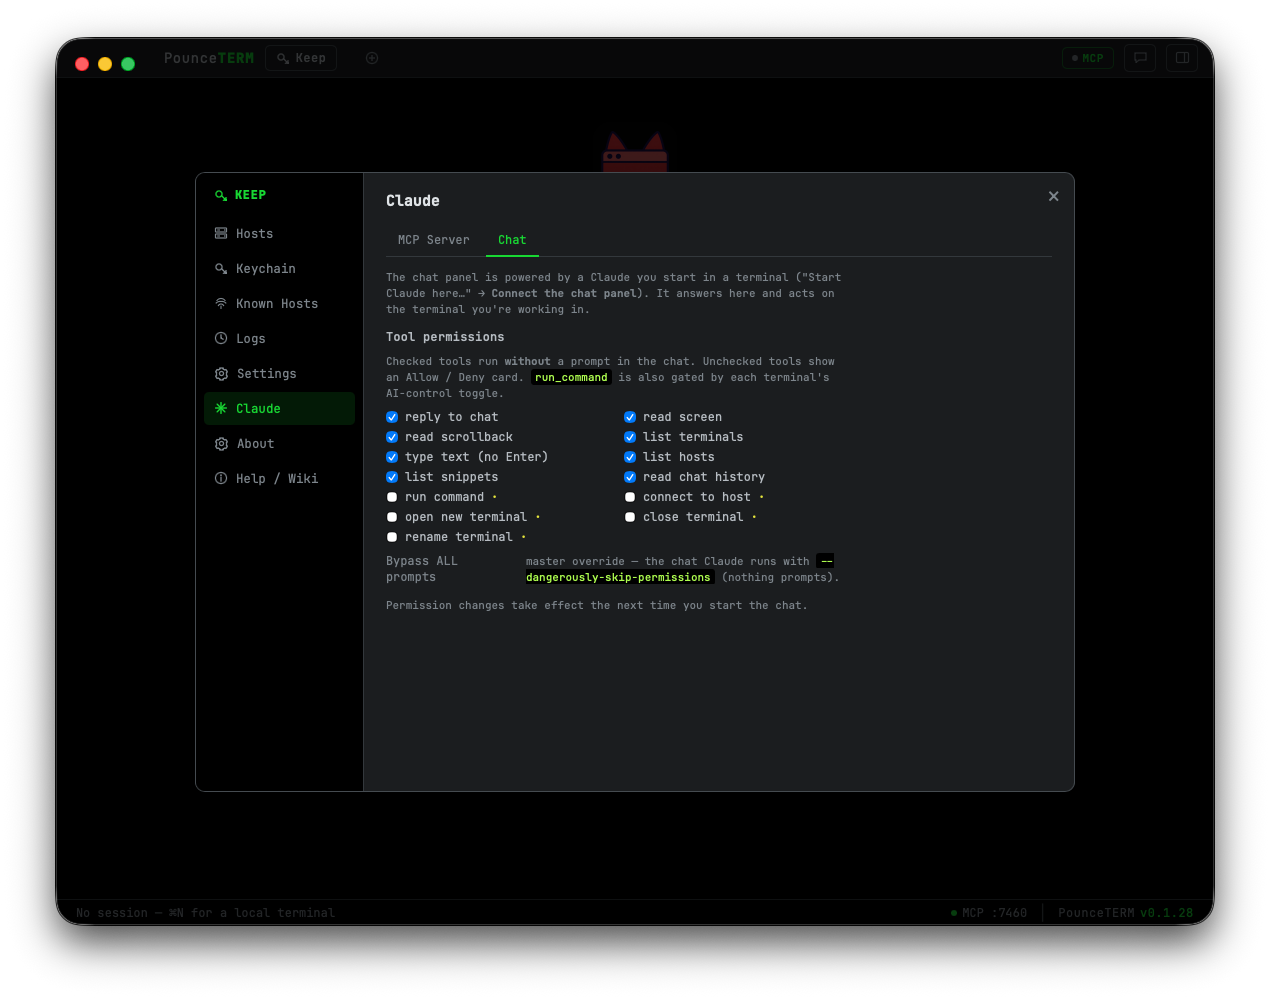
Task: Click the Tool permissions heading
Action: 445,337
